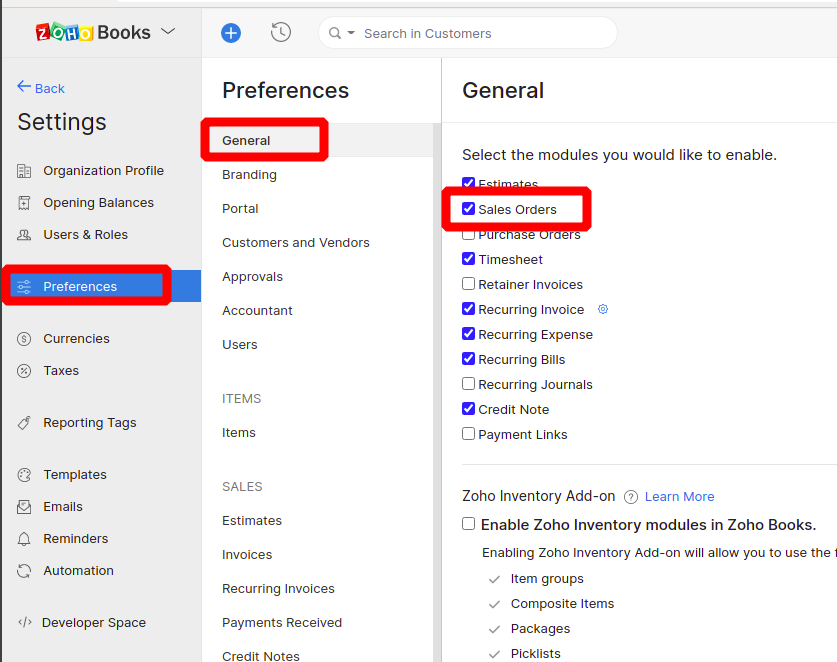Open Users in the Preferences list
Viewport: 837px width, 662px height.
pos(240,345)
